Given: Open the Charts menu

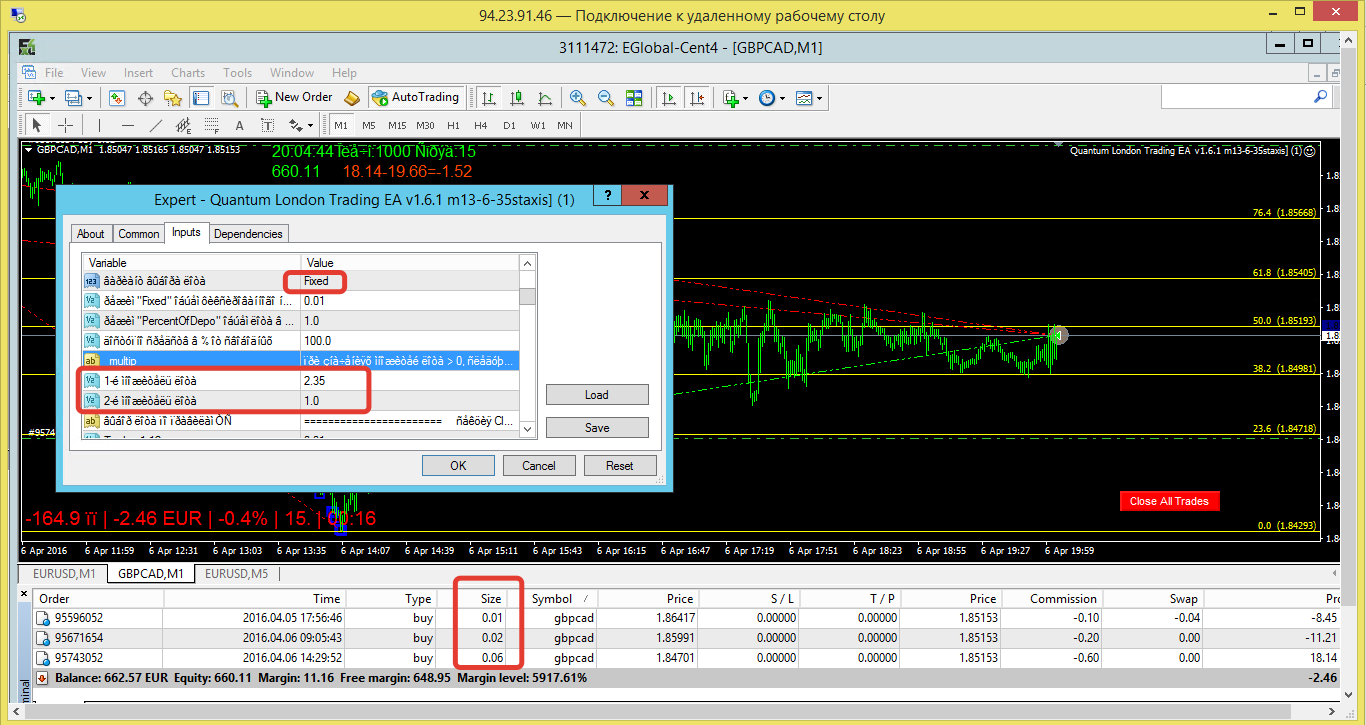Looking at the screenshot, I should tap(188, 73).
